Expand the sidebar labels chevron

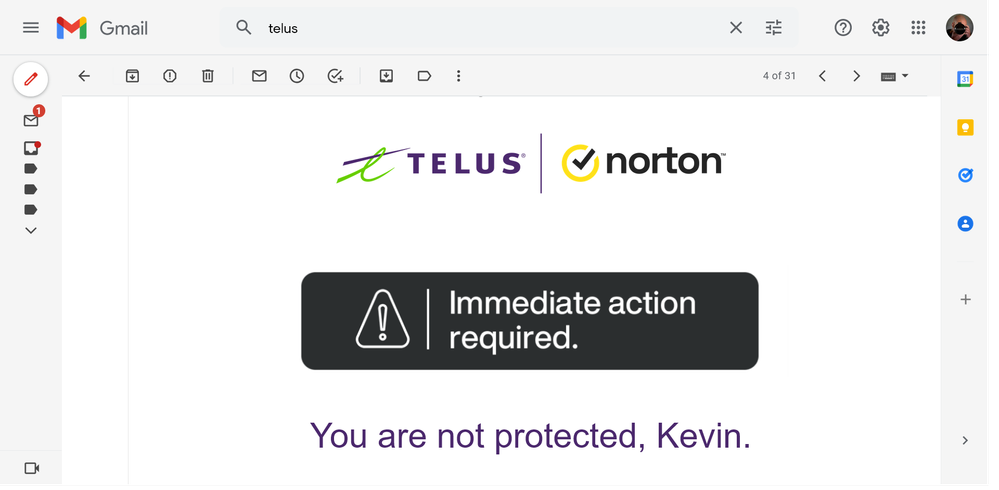31,230
